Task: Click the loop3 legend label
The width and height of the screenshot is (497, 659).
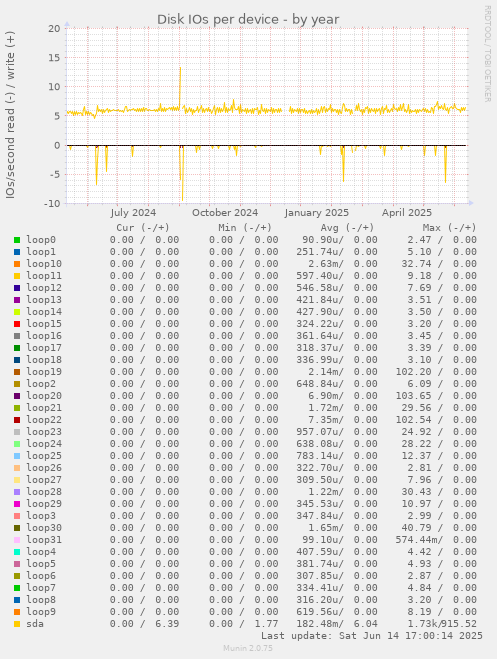Action: [x=41, y=516]
